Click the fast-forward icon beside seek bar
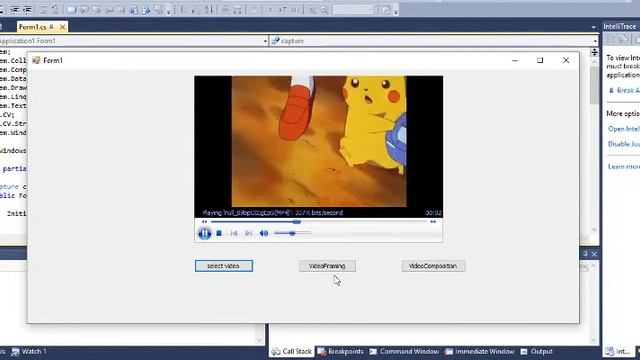This screenshot has height=360, width=640. point(433,222)
